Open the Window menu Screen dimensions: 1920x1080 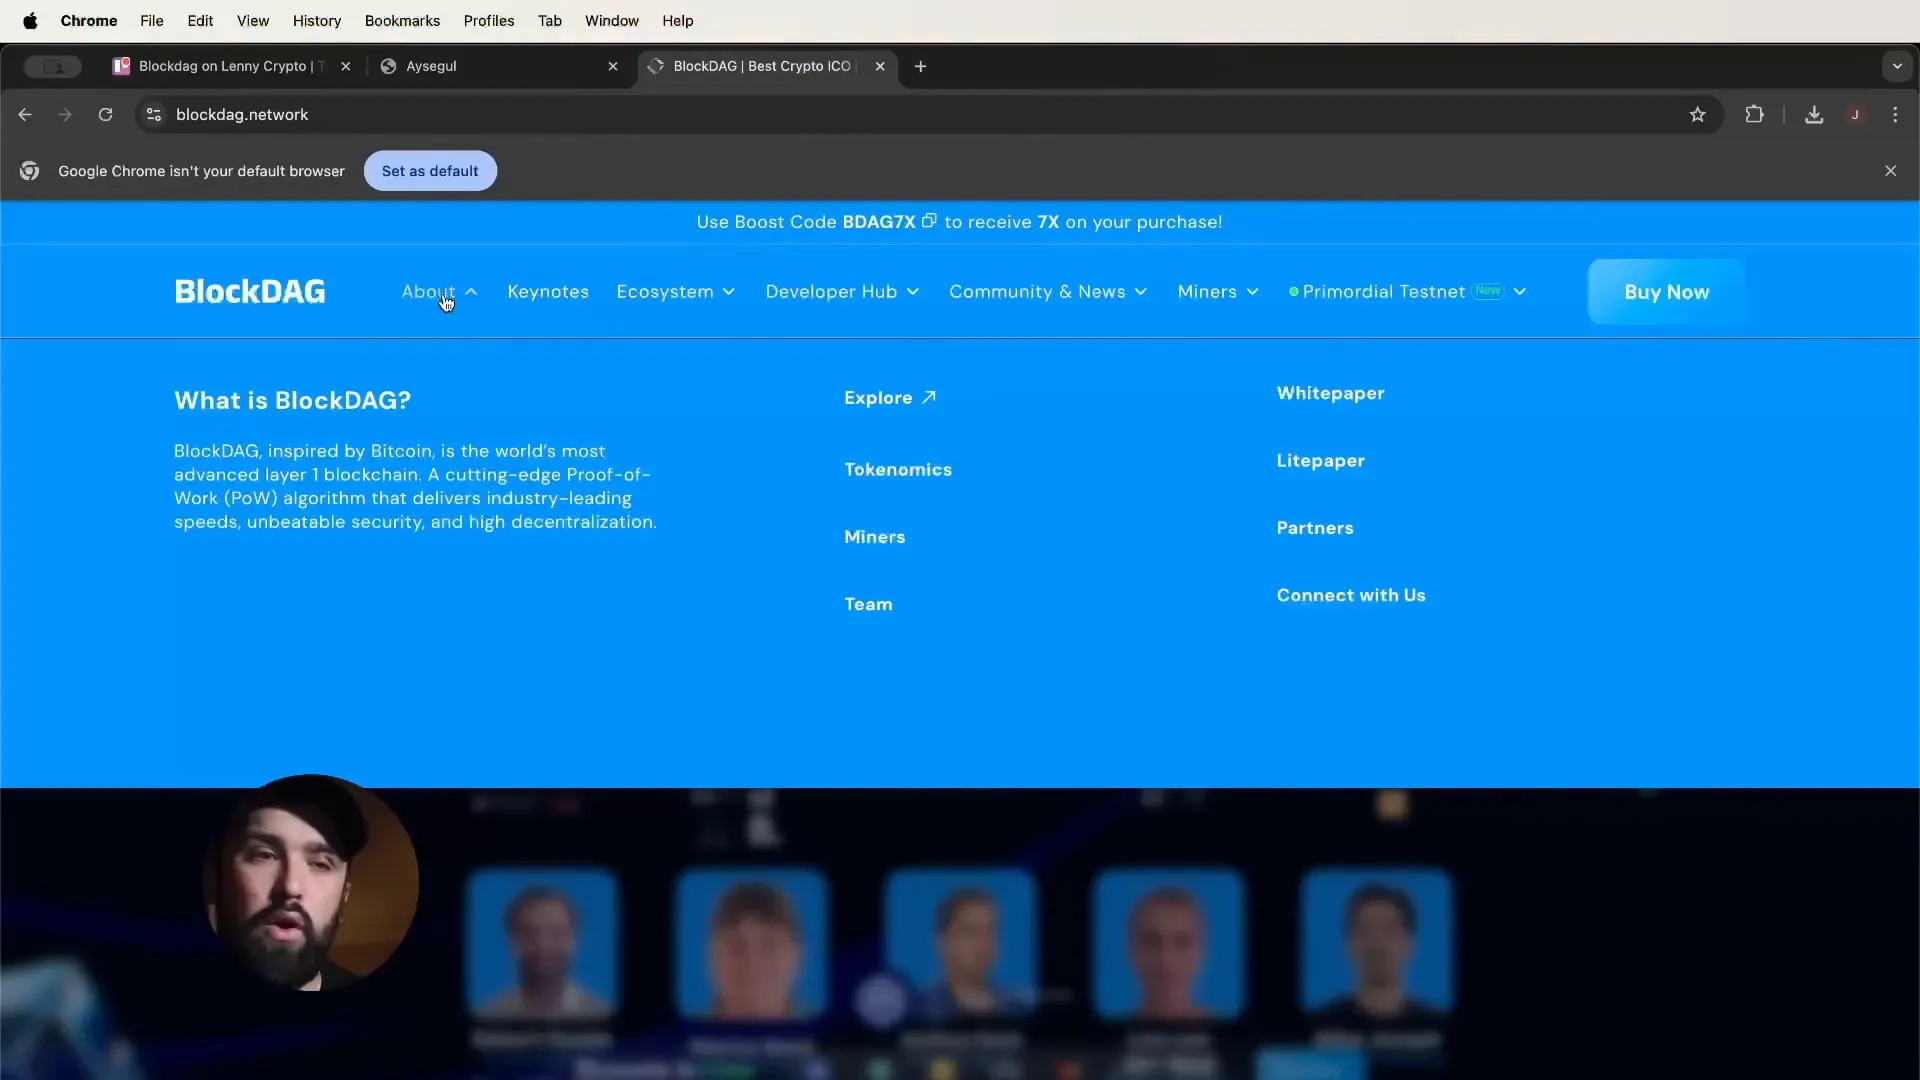point(611,21)
